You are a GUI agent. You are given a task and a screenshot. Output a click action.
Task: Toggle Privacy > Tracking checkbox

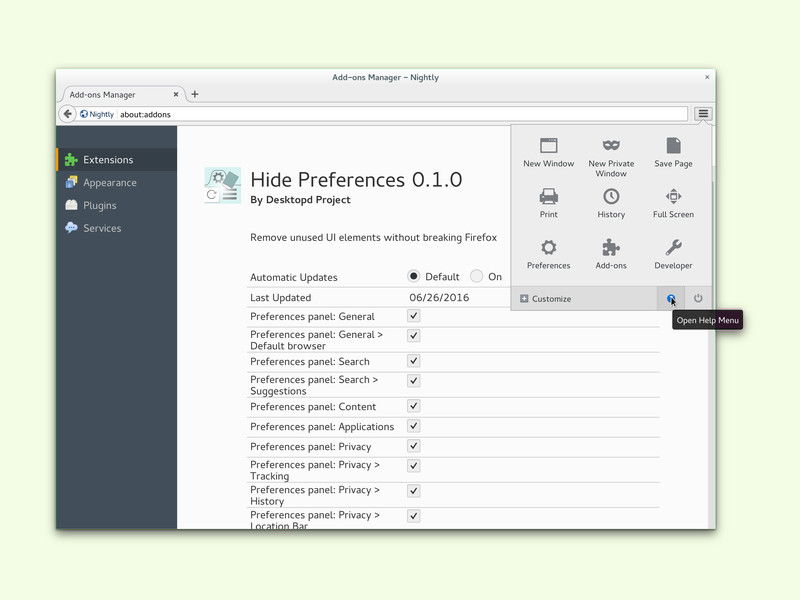tap(414, 466)
